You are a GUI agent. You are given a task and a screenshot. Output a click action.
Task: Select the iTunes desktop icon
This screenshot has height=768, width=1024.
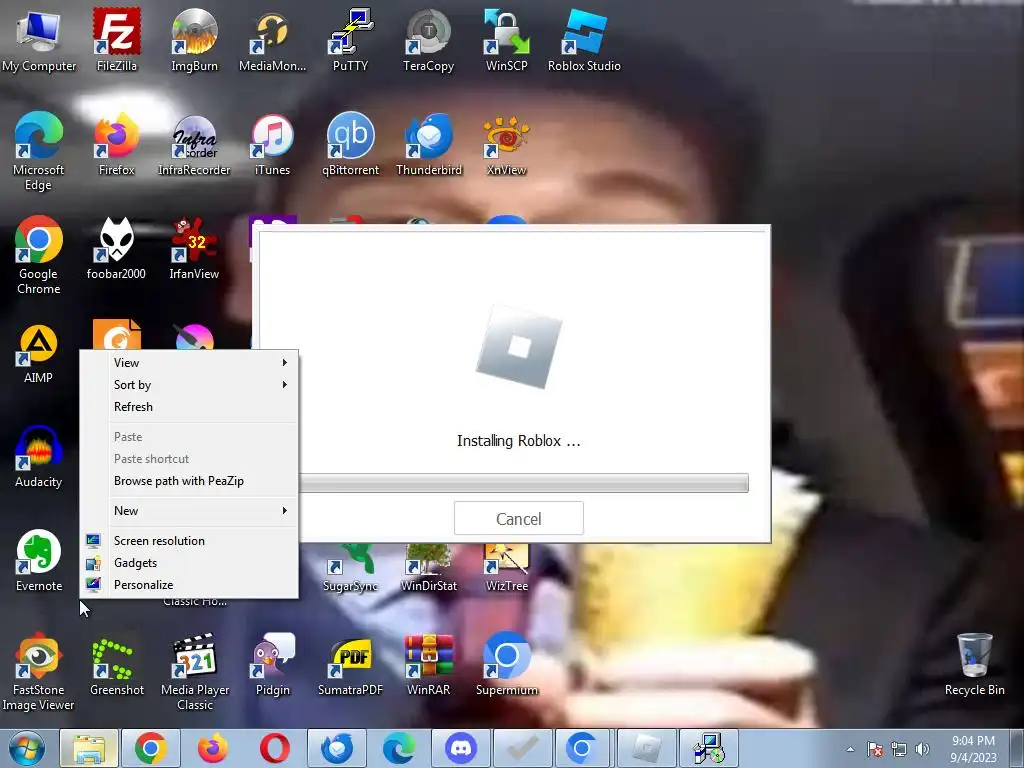(272, 144)
